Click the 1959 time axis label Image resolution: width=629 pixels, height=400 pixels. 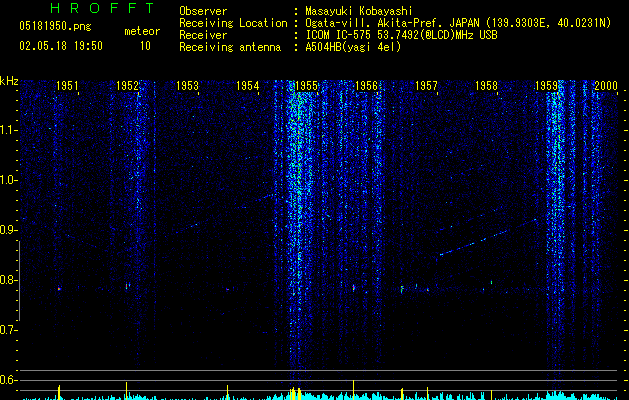[546, 85]
